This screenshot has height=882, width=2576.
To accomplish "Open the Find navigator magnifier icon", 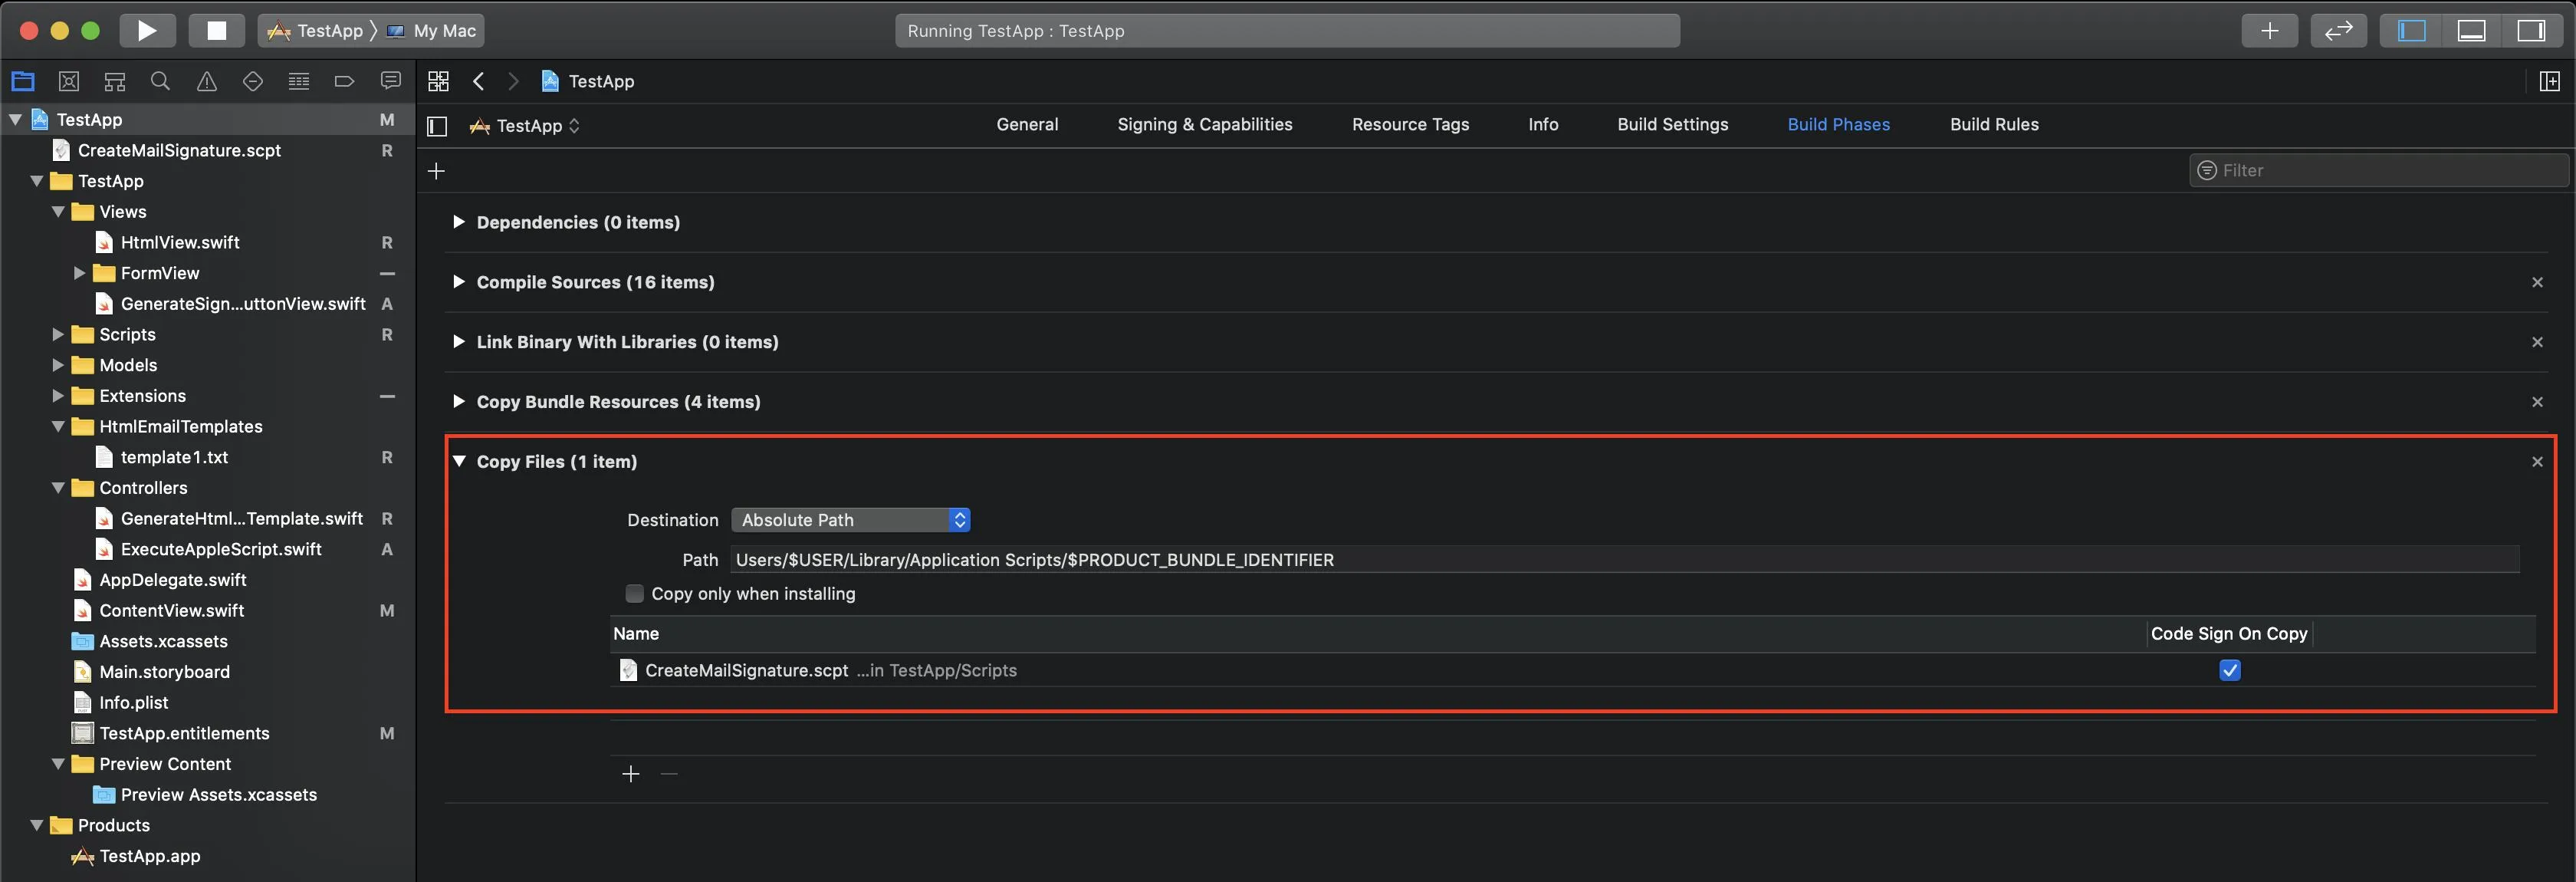I will [160, 81].
